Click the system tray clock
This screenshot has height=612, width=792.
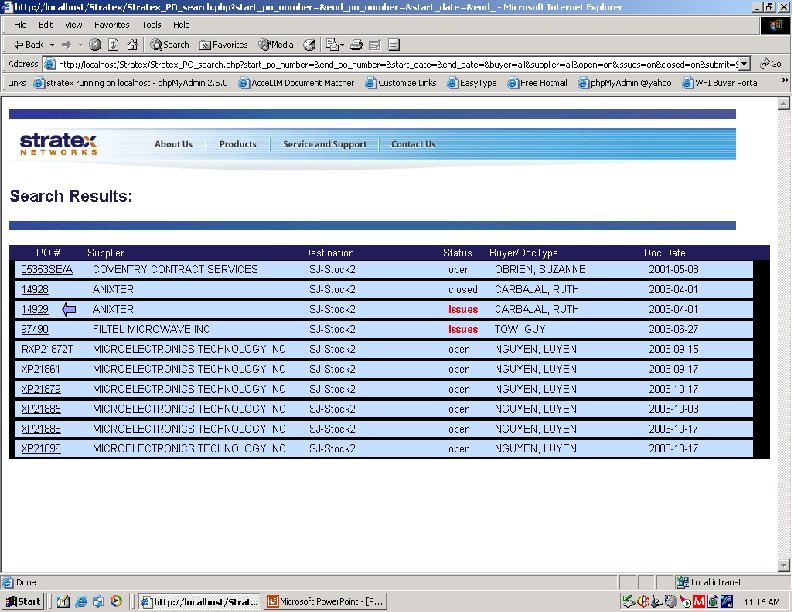tap(760, 602)
